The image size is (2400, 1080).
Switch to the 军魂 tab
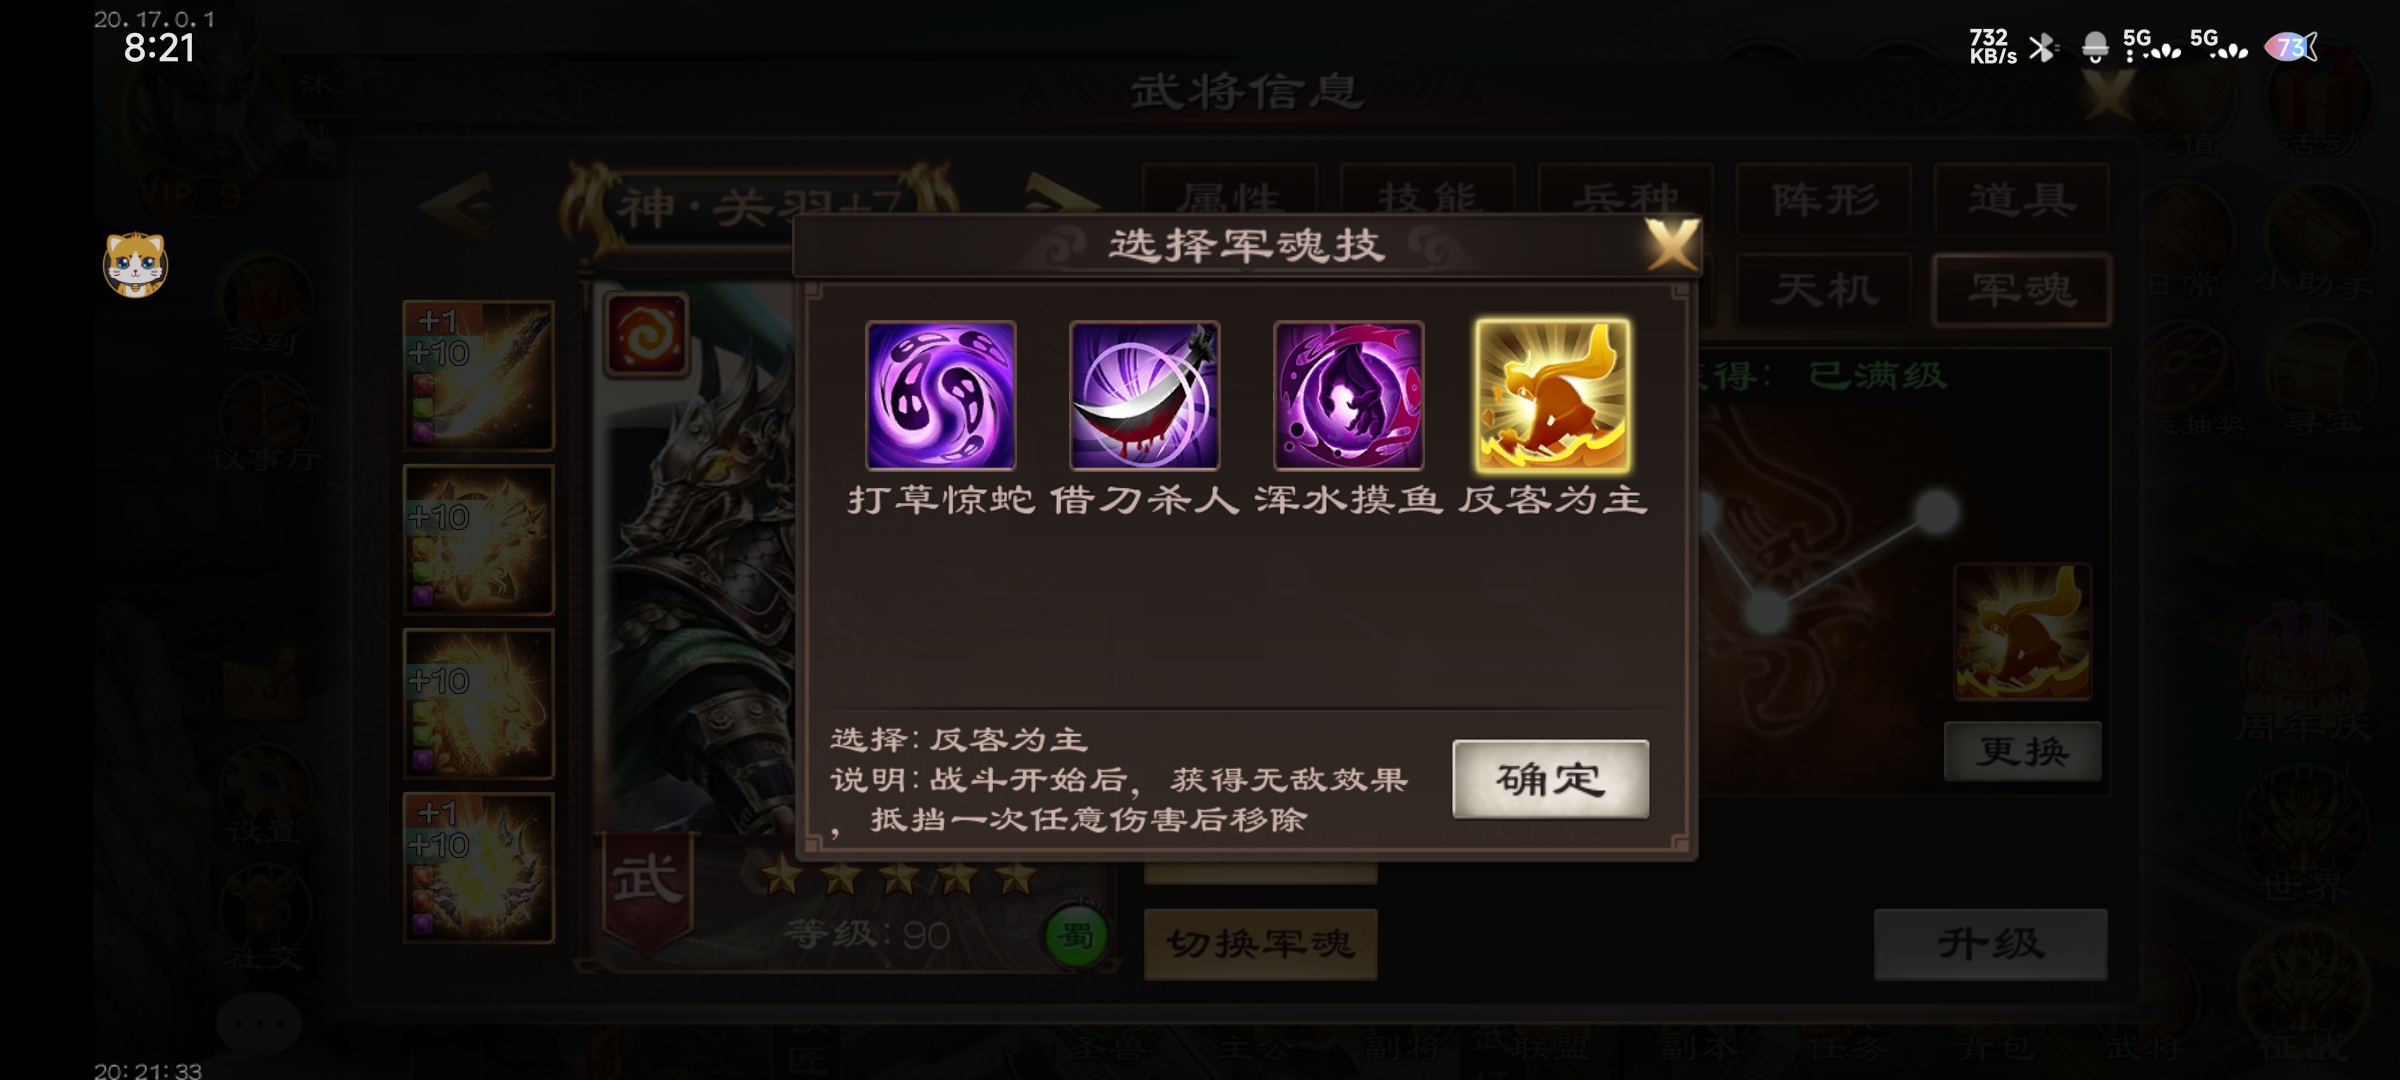(2022, 290)
